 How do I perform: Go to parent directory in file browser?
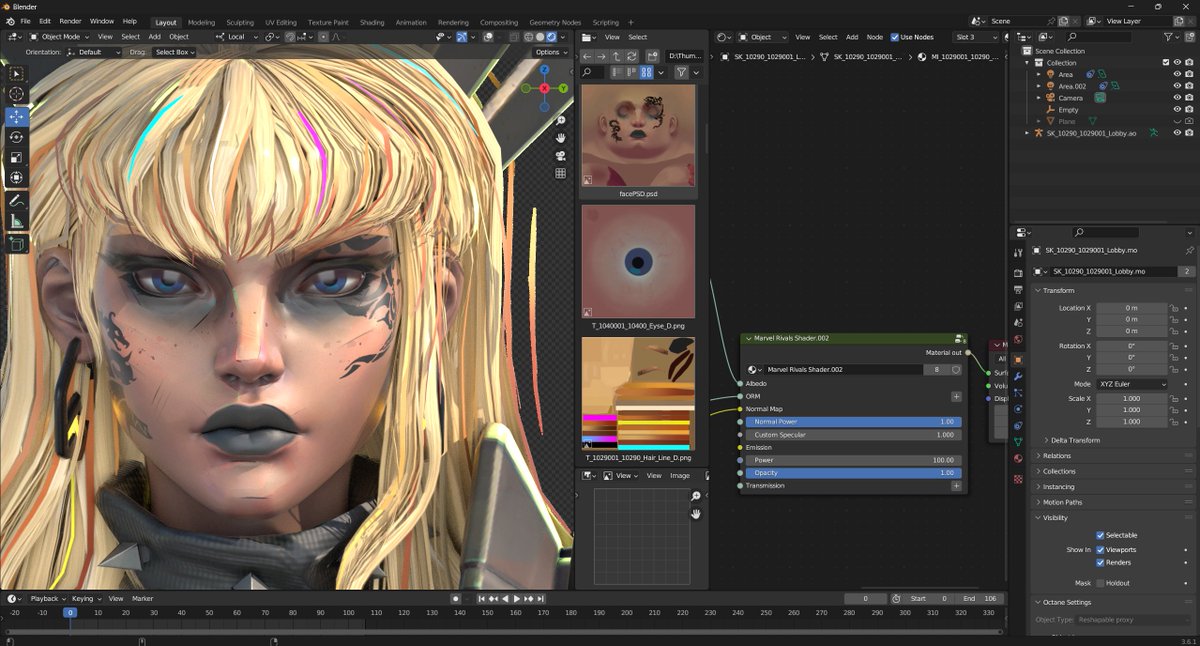tap(617, 56)
